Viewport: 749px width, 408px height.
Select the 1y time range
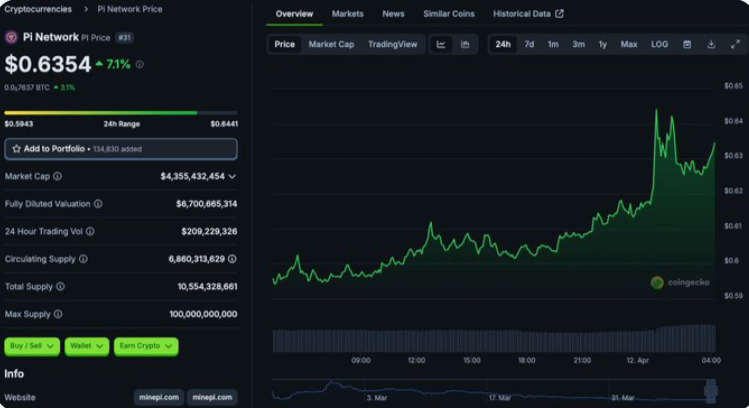(603, 44)
